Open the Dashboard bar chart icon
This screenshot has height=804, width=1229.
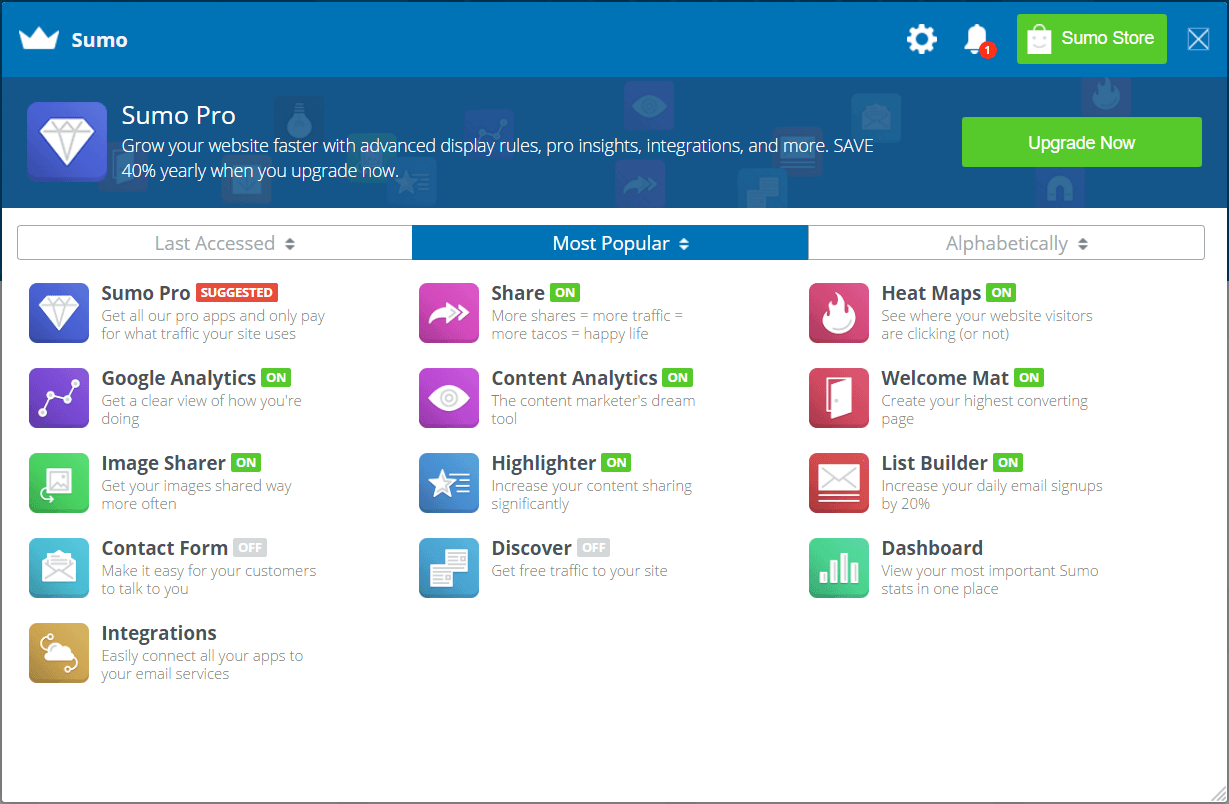[839, 568]
